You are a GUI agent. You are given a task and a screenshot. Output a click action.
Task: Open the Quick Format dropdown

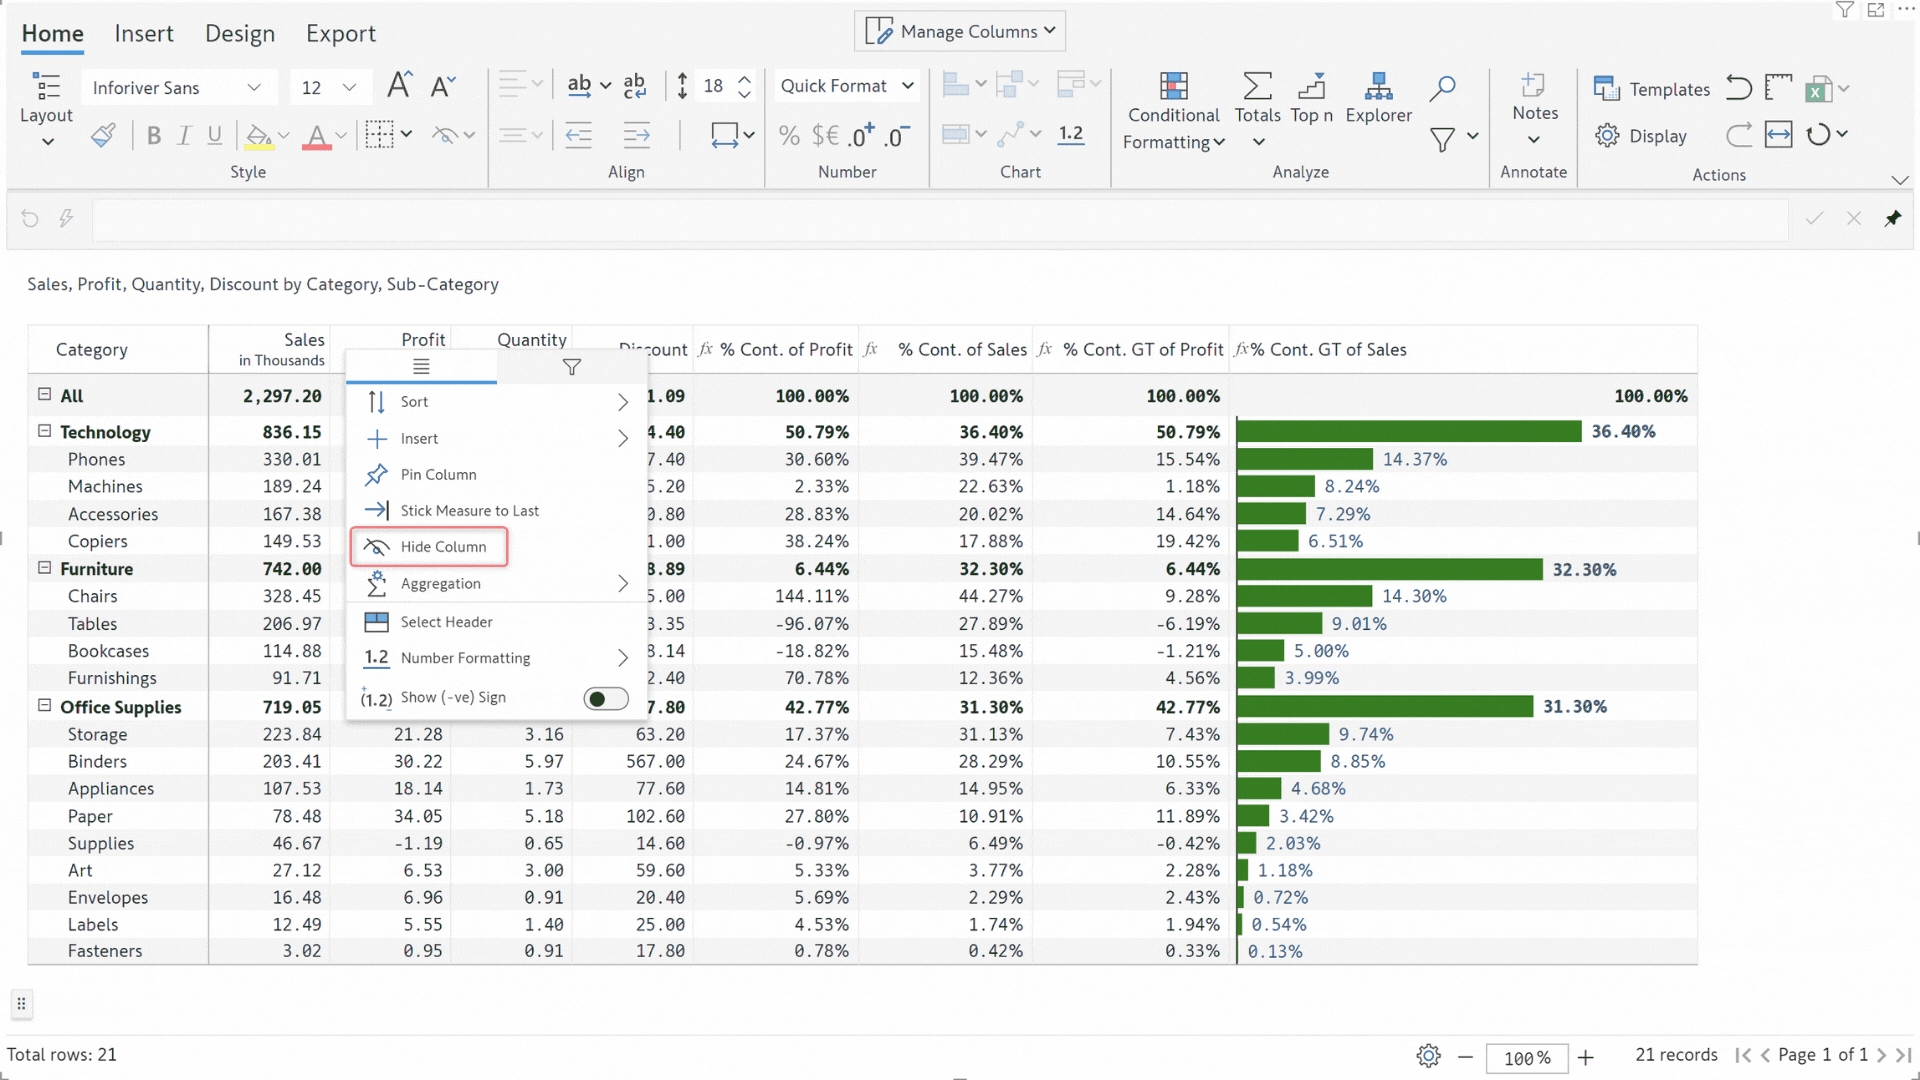[x=846, y=86]
